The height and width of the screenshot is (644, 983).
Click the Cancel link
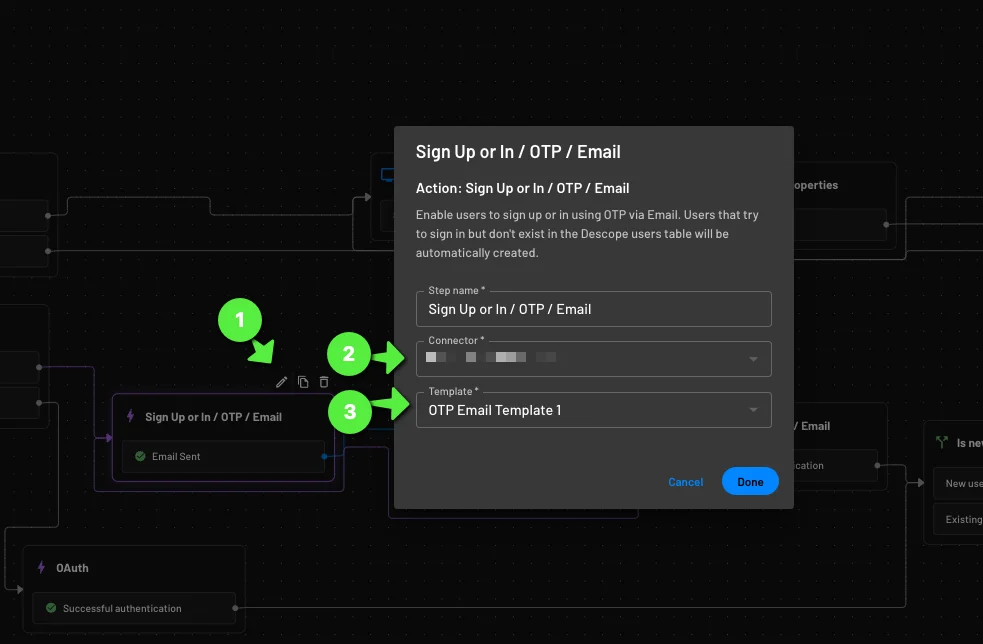coord(685,482)
